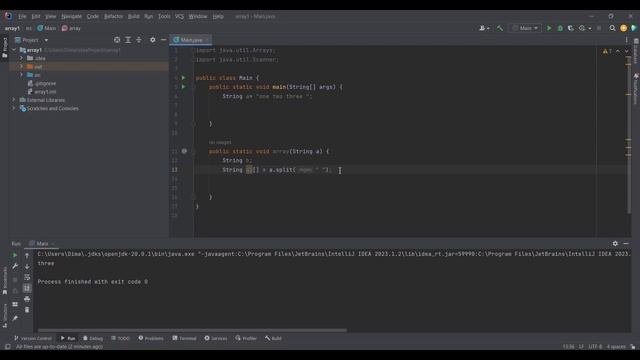Pin the Run tab with pin icon
The height and width of the screenshot is (360, 640).
(15, 318)
